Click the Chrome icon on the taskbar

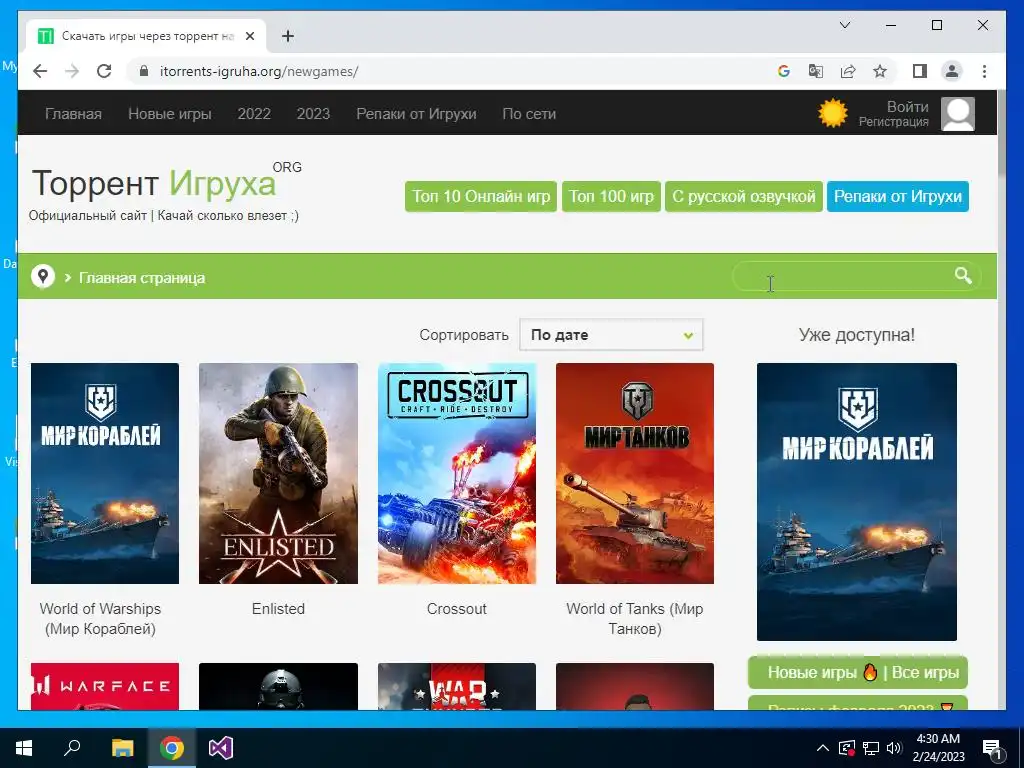coord(172,748)
